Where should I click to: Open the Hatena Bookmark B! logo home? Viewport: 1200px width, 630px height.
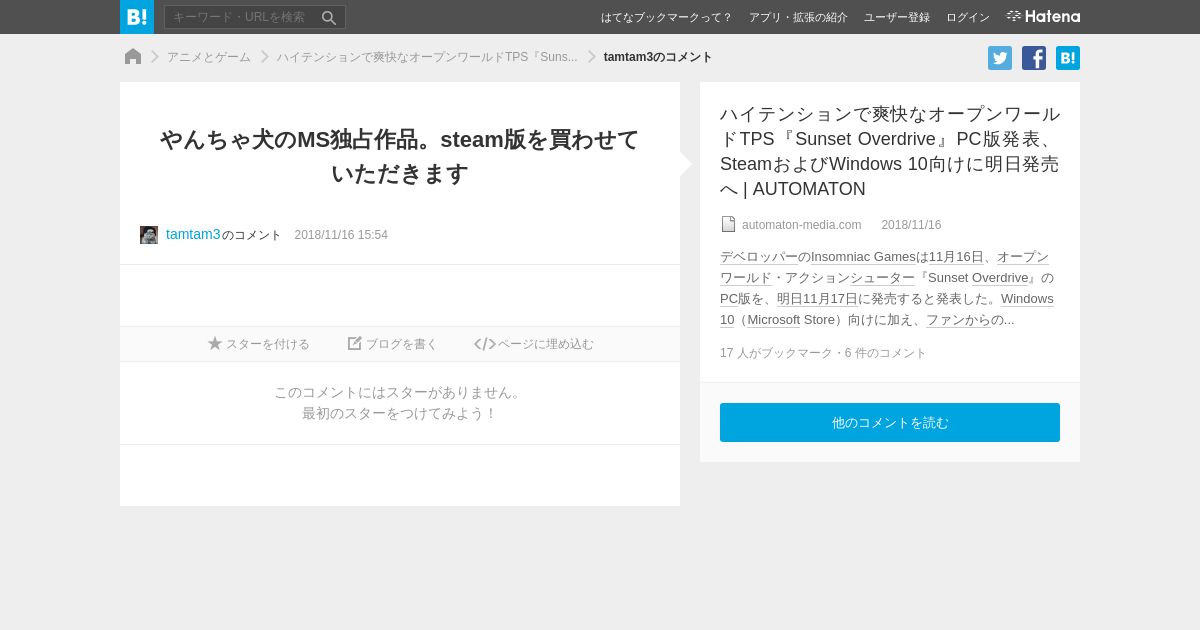tap(137, 17)
